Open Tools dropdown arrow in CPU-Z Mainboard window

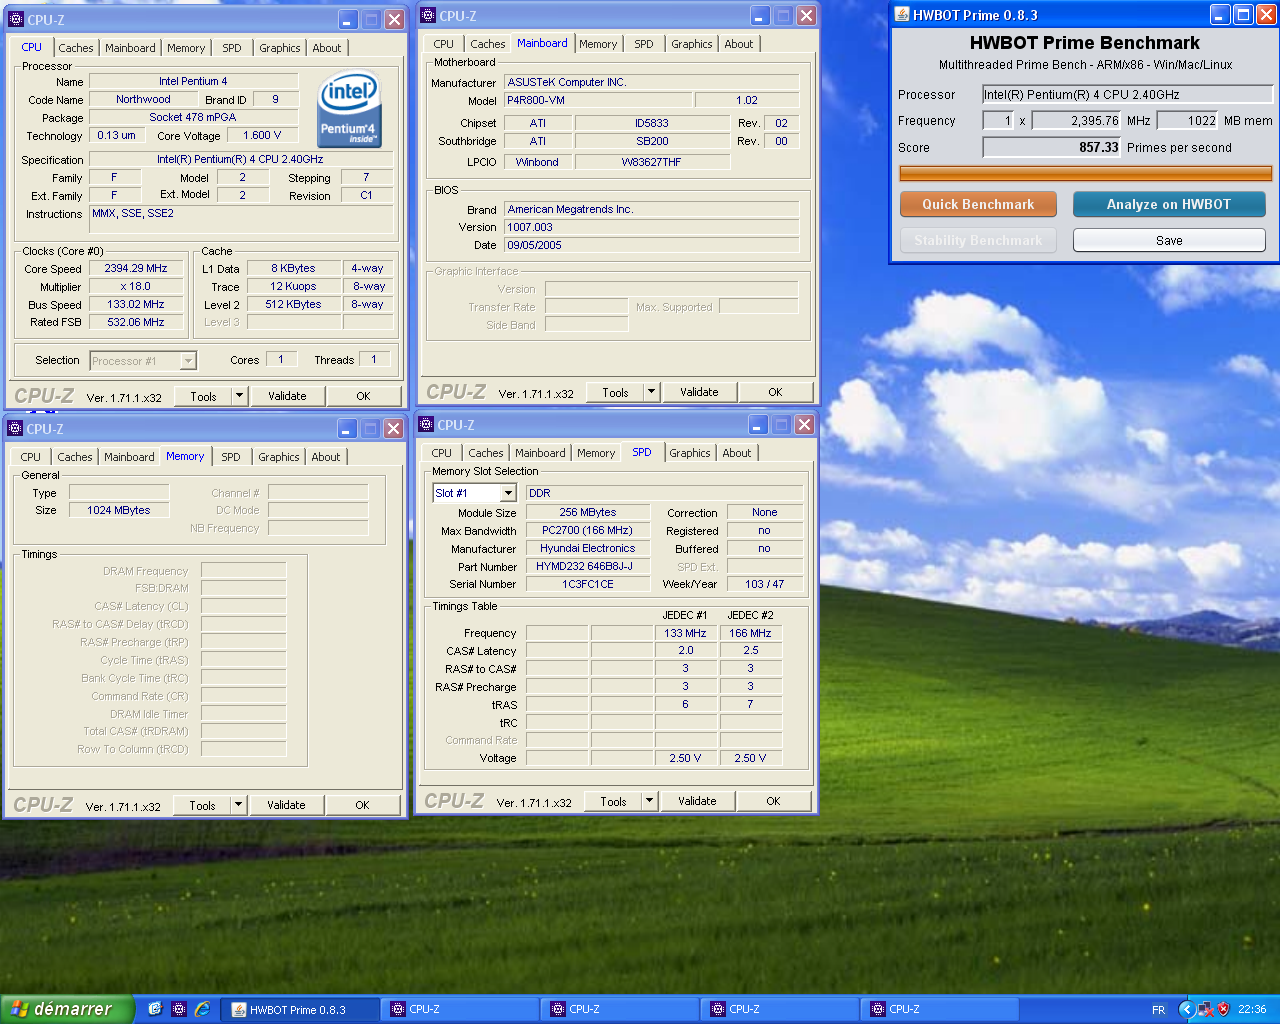pyautogui.click(x=651, y=392)
